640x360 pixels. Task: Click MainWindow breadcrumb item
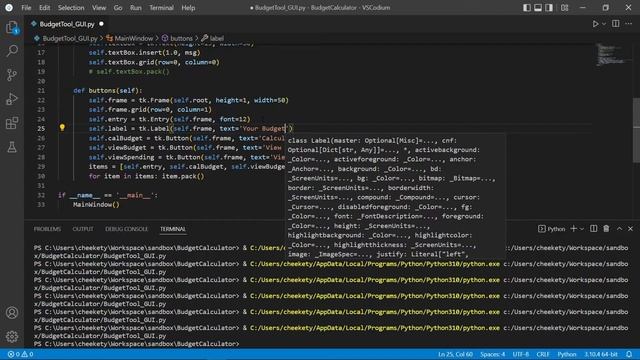pyautogui.click(x=133, y=38)
